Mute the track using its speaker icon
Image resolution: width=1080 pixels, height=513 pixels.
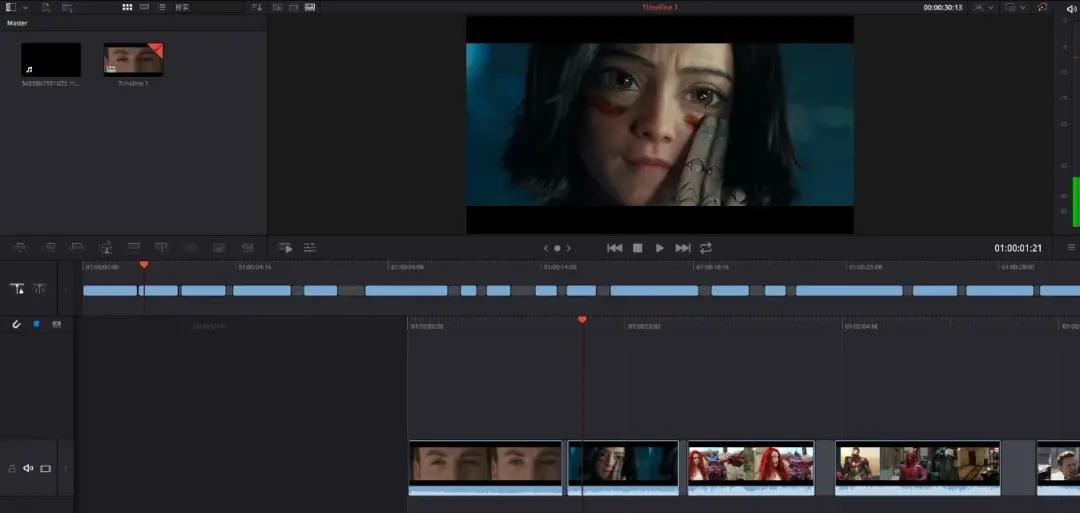tap(28, 468)
